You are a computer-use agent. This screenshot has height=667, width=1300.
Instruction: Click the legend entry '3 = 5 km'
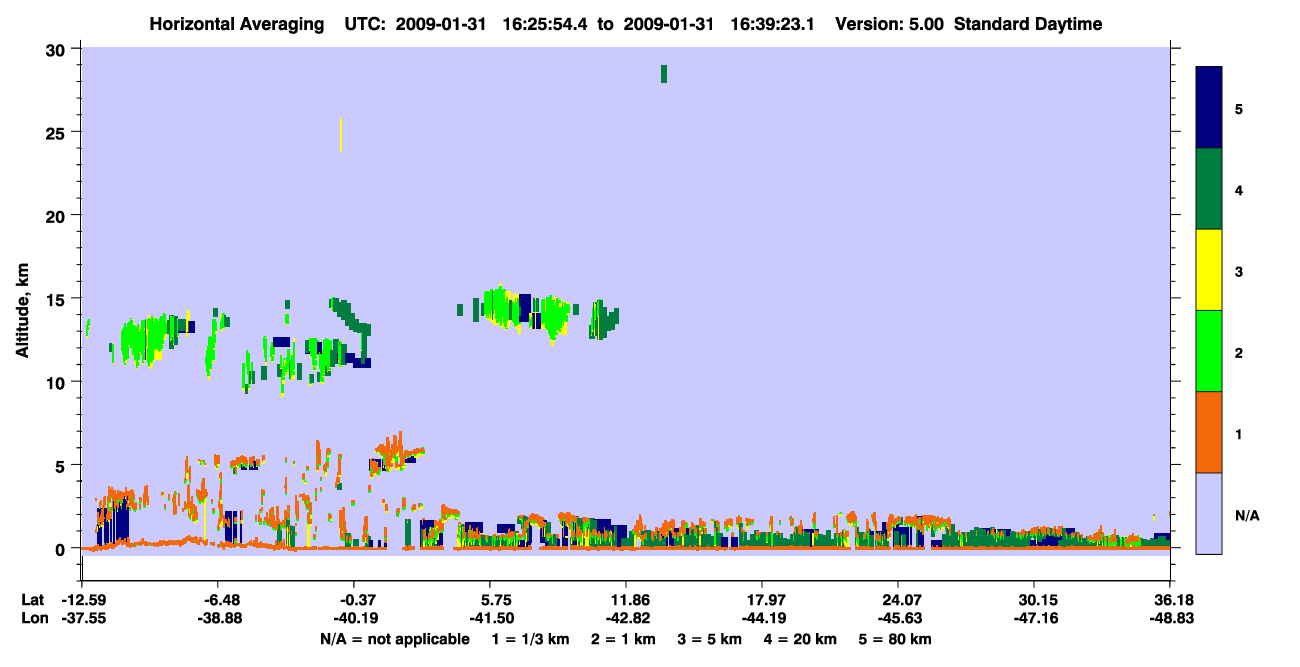coord(709,639)
